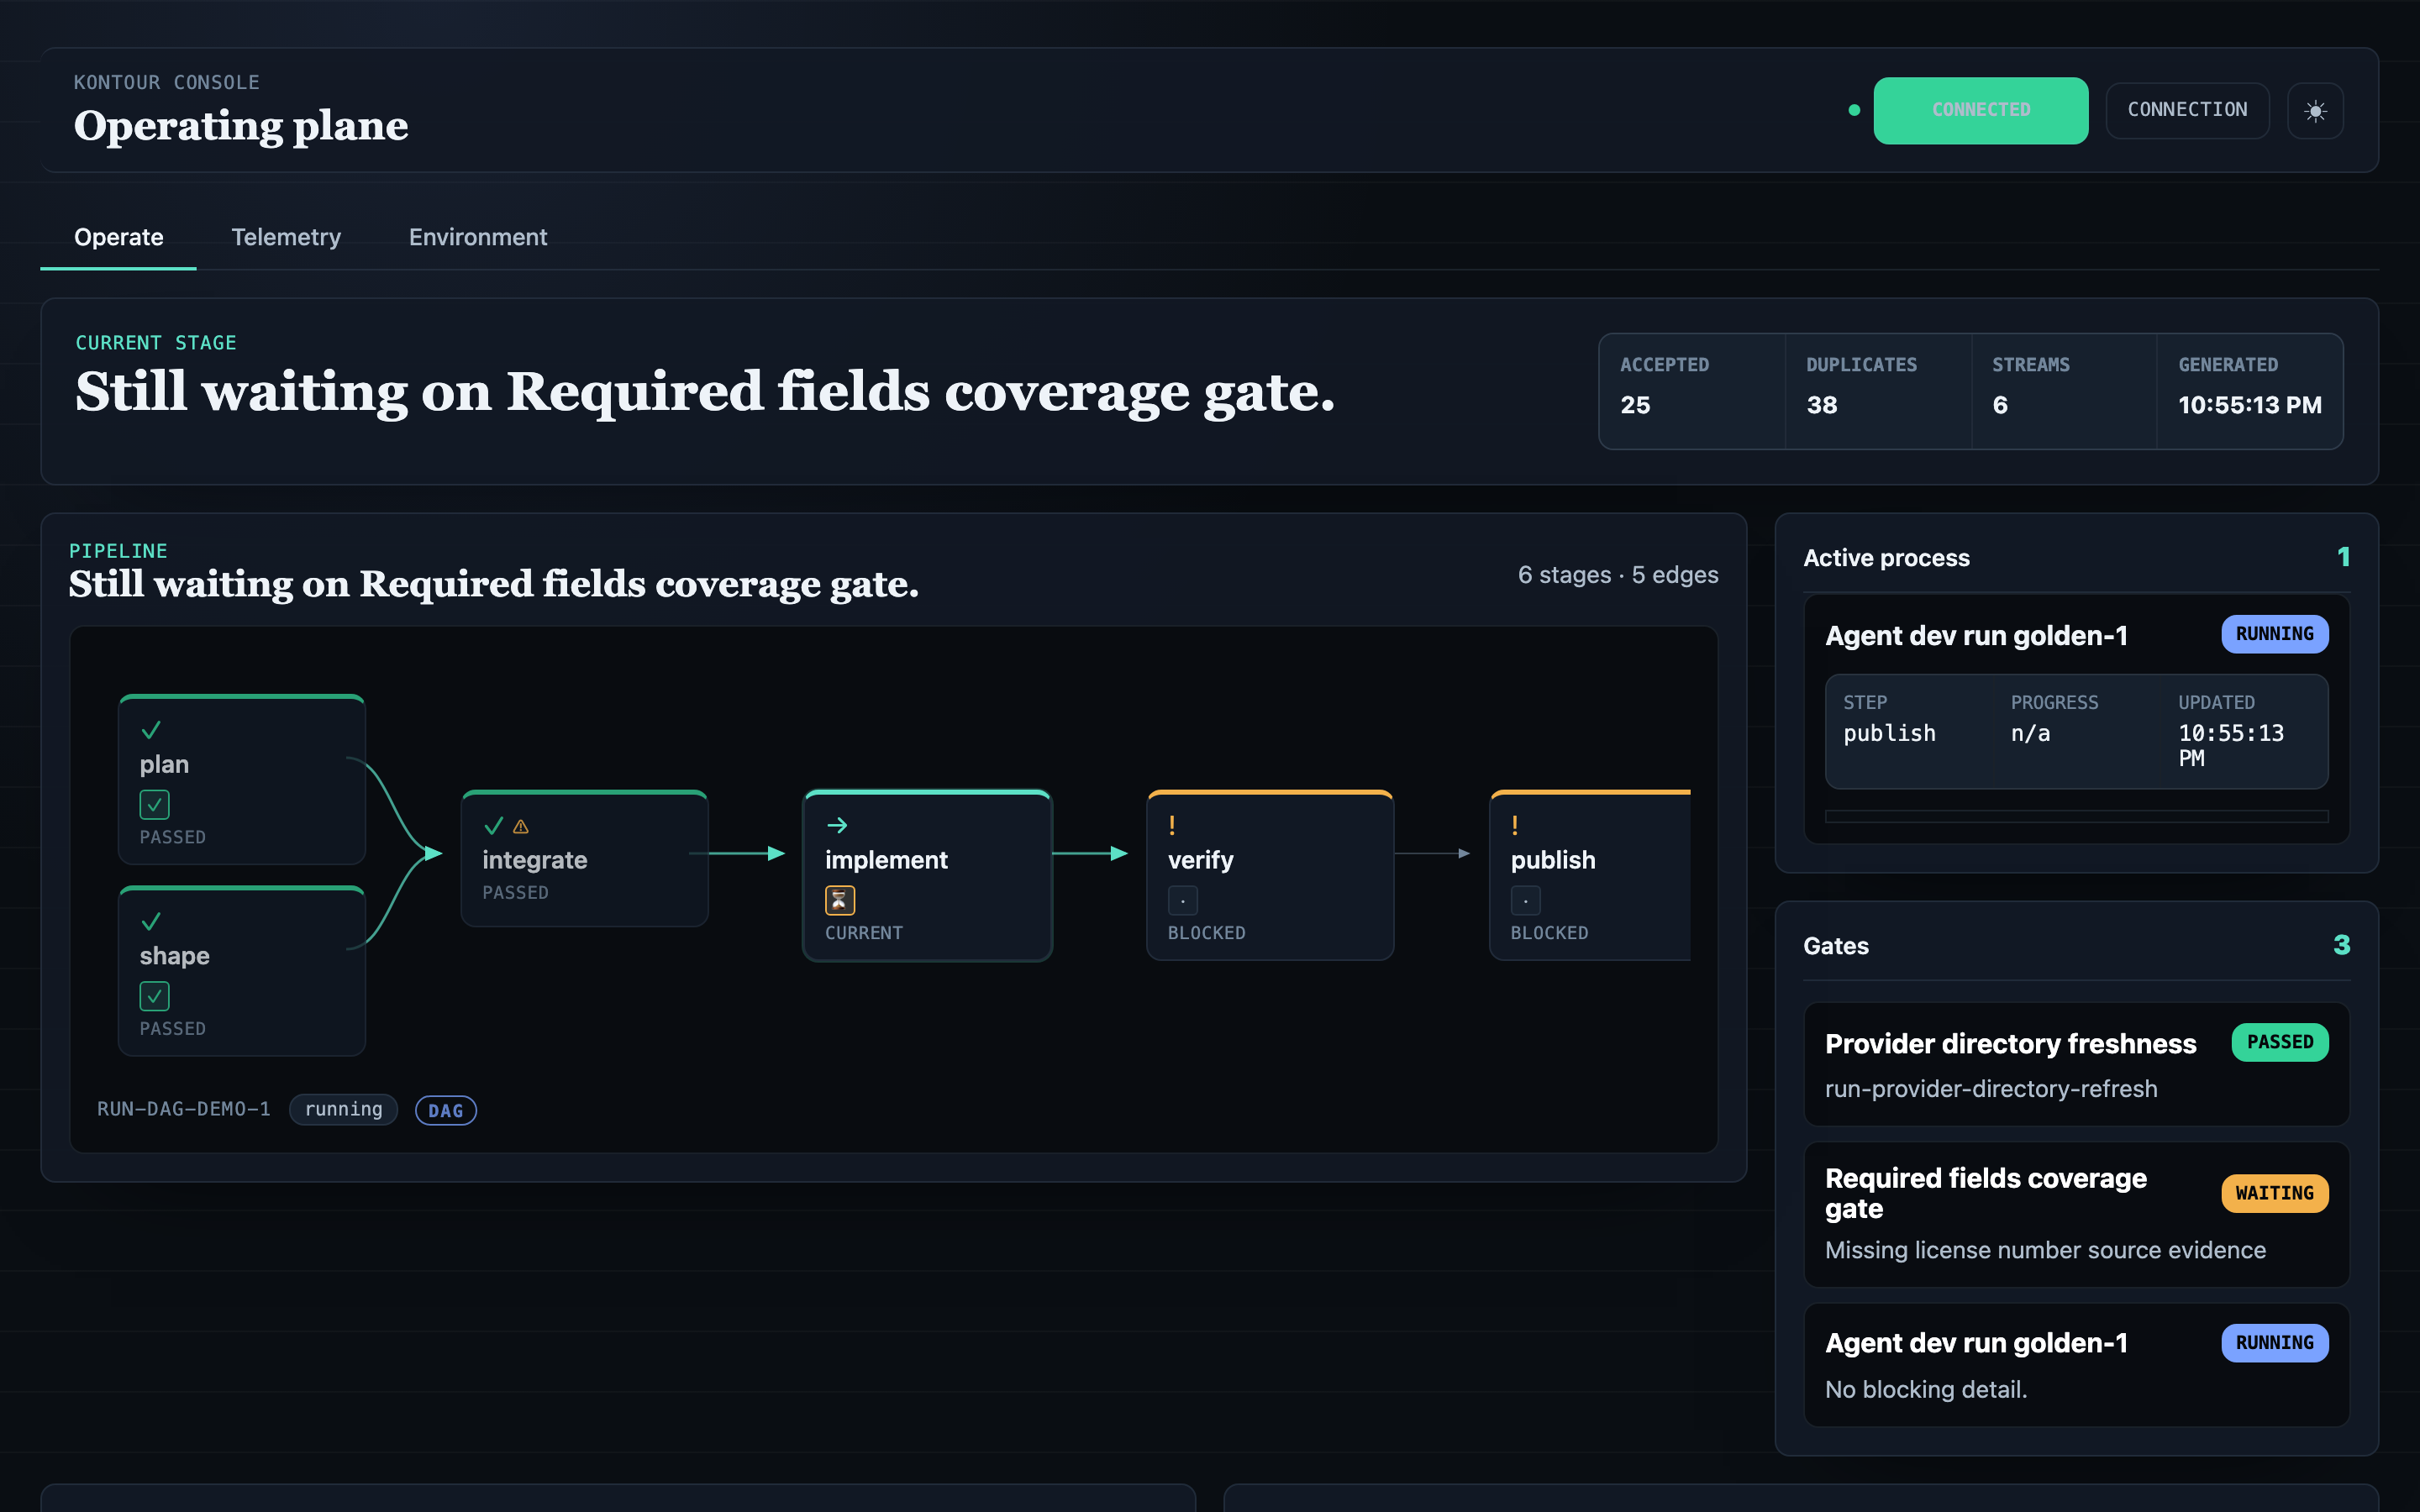Click the STREAMS 6 stat cell
The image size is (2420, 1512).
[2064, 391]
